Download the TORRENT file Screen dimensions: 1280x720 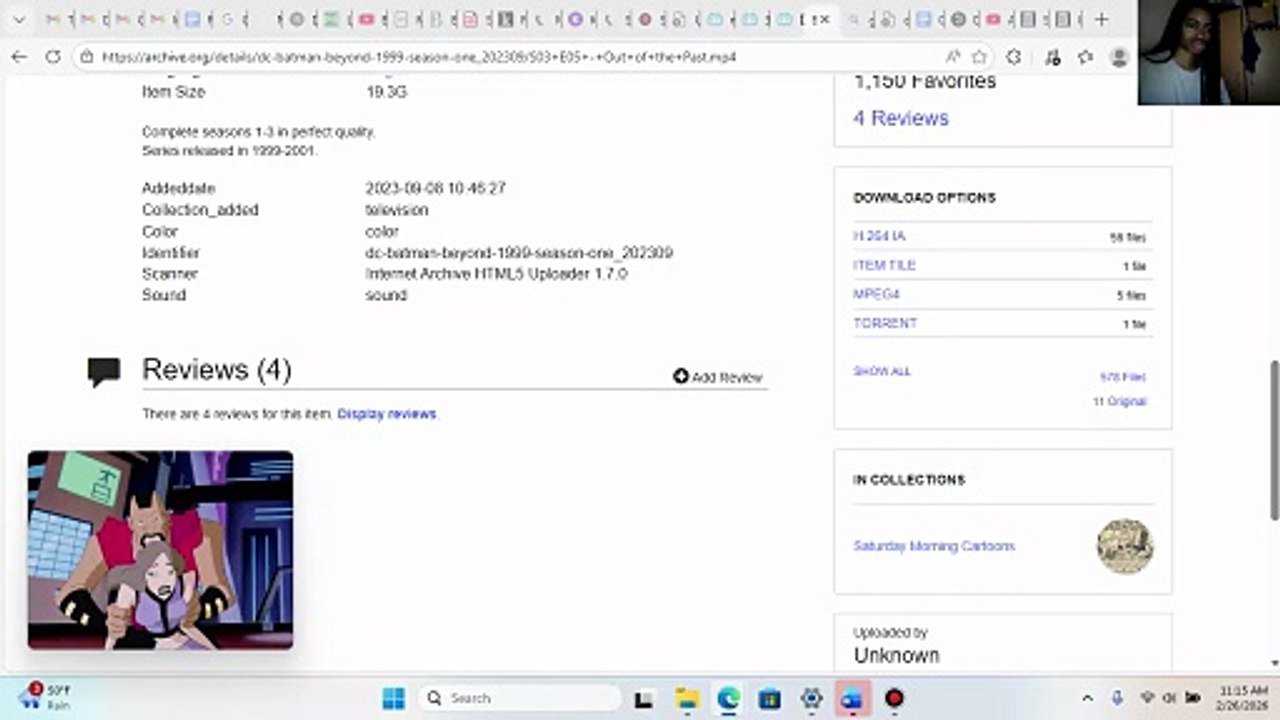(885, 323)
